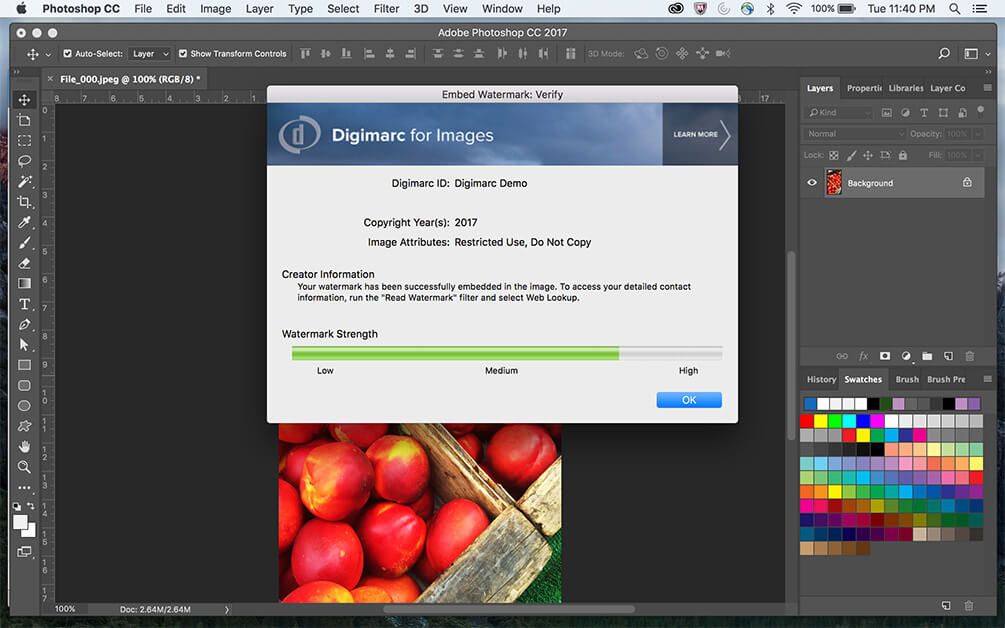1005x628 pixels.
Task: Select the Rectangular Marquee tool
Action: [24, 140]
